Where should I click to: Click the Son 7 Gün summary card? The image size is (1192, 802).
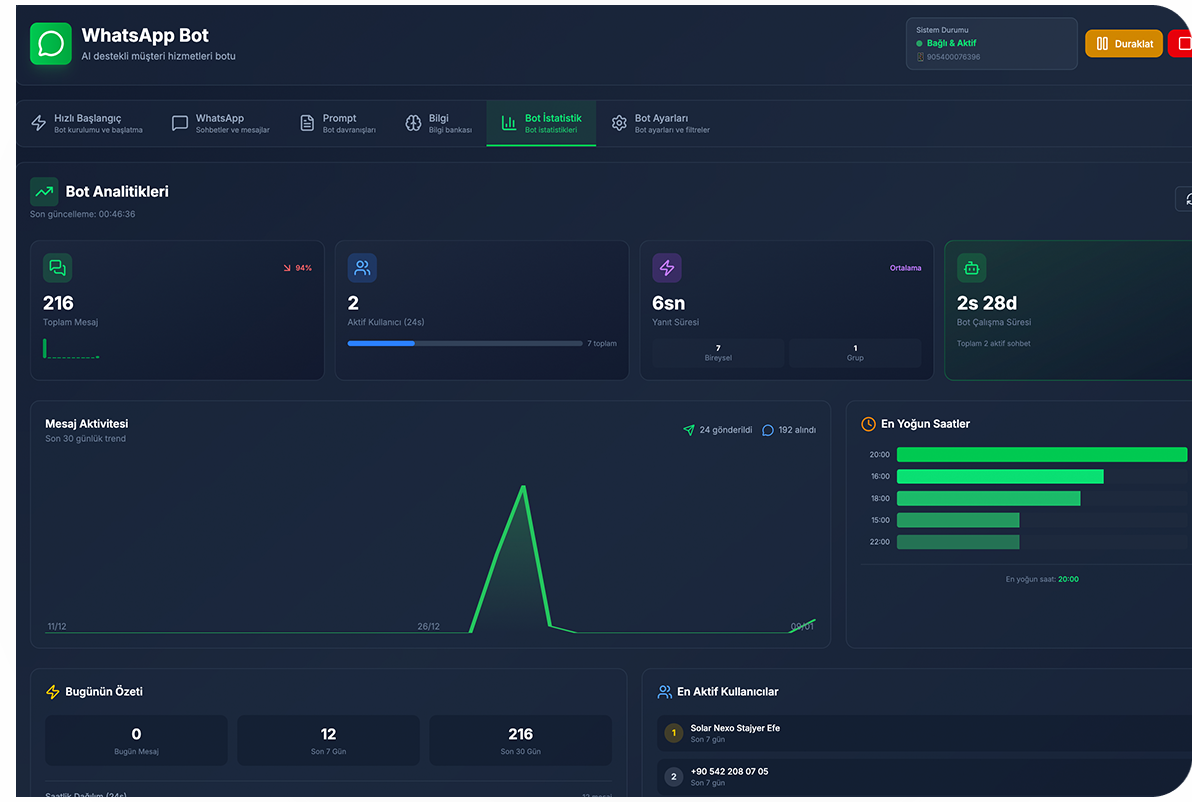tap(328, 740)
